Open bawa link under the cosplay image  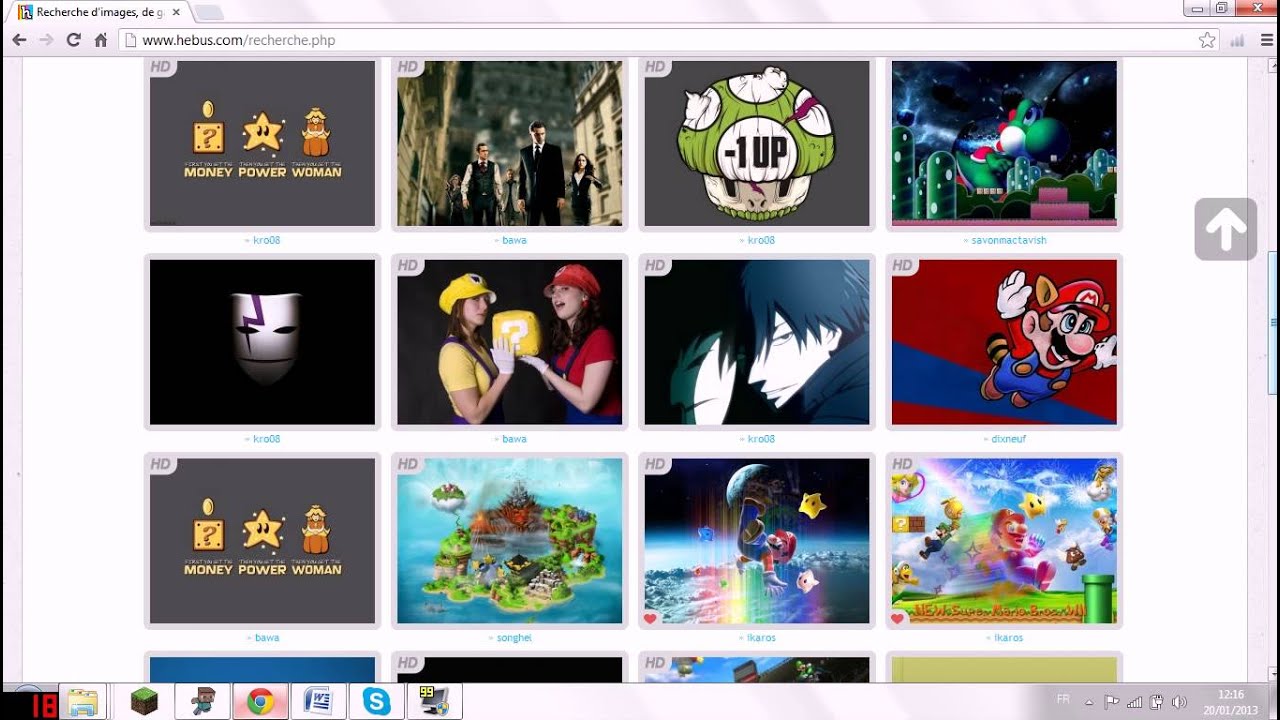514,439
